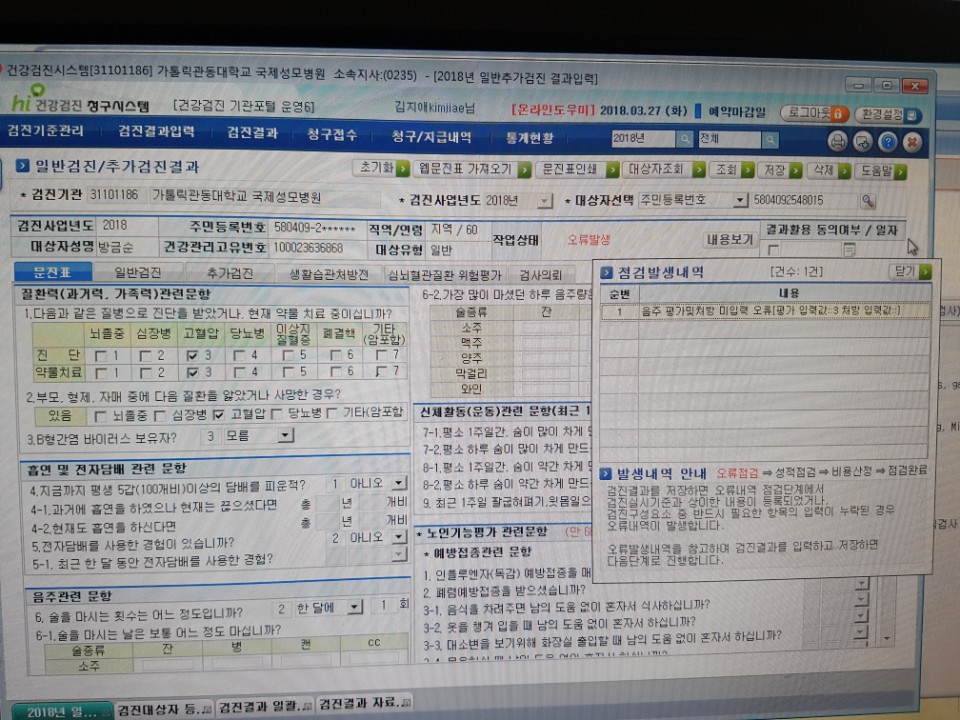Open the help question mark icon
The image size is (960, 720).
(887, 143)
